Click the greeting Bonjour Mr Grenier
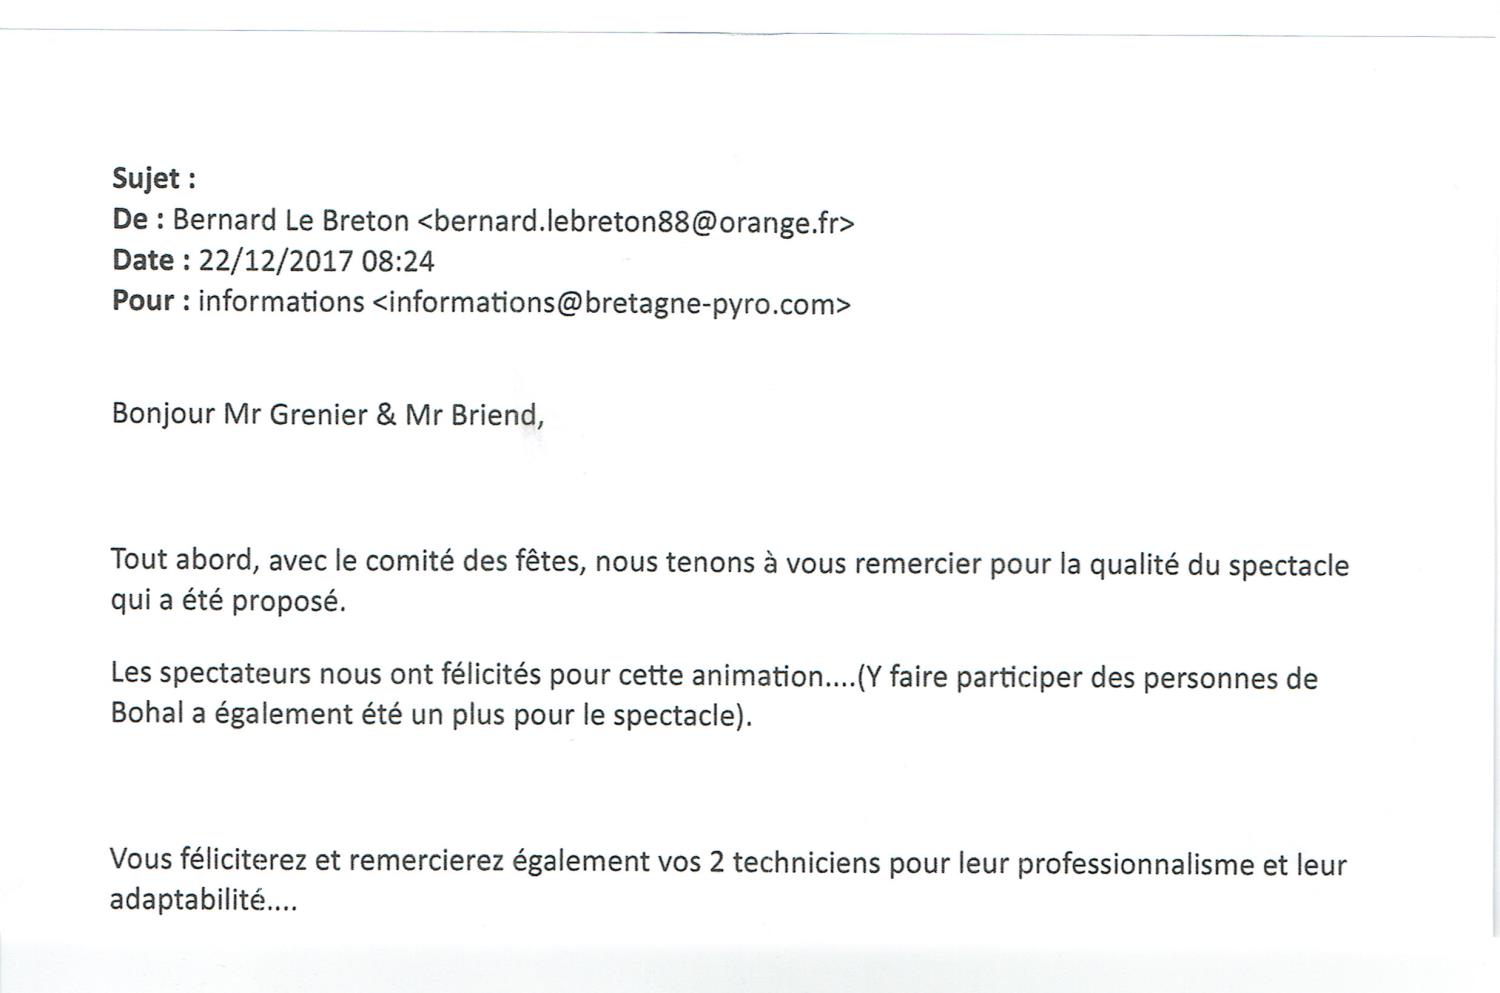This screenshot has width=1500, height=993. point(239,414)
